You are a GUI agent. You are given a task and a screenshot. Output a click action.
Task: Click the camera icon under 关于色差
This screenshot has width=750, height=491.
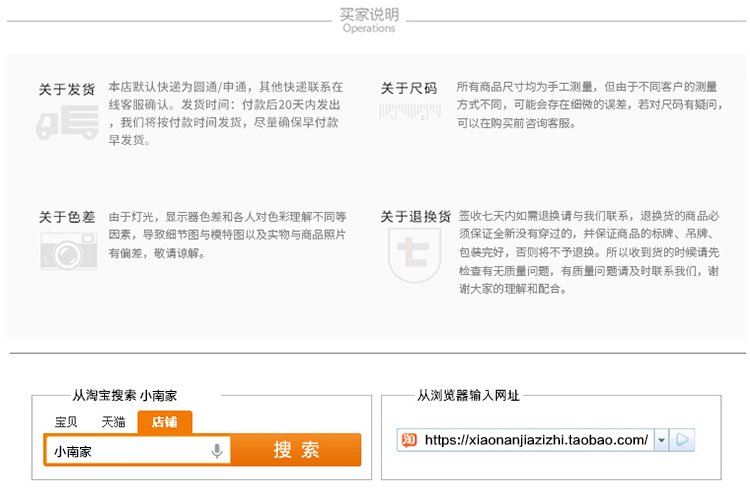67,249
